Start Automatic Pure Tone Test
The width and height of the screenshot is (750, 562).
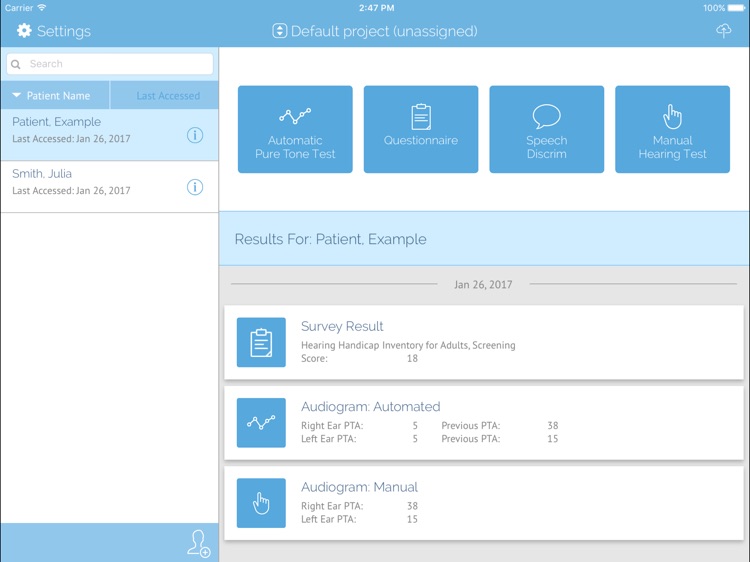[295, 129]
